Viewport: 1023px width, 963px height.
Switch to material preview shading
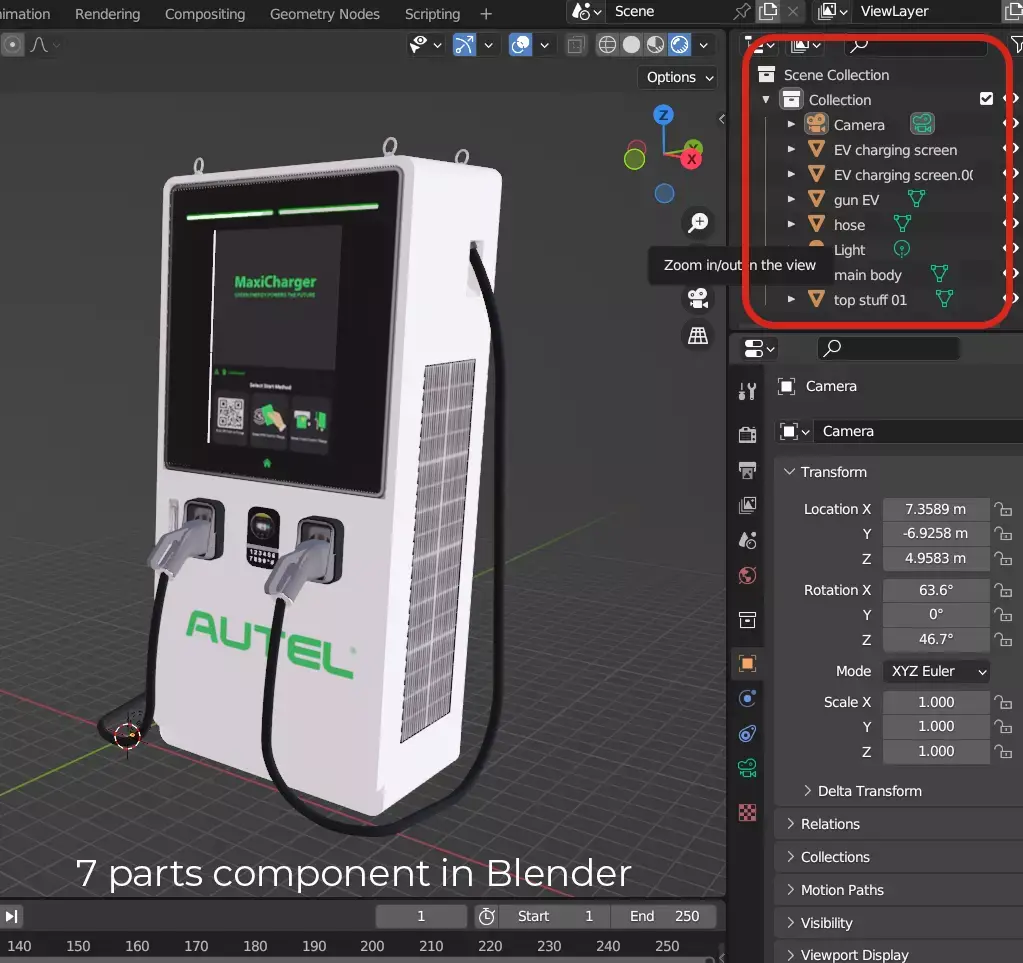[655, 45]
